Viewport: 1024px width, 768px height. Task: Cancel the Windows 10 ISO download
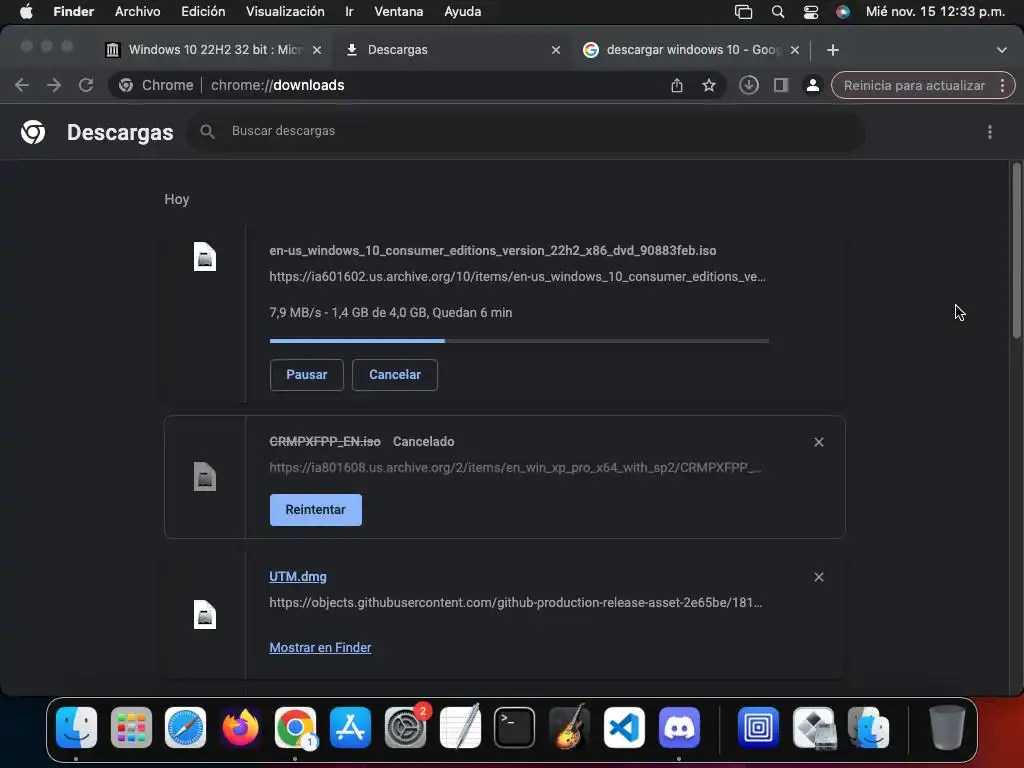394,375
